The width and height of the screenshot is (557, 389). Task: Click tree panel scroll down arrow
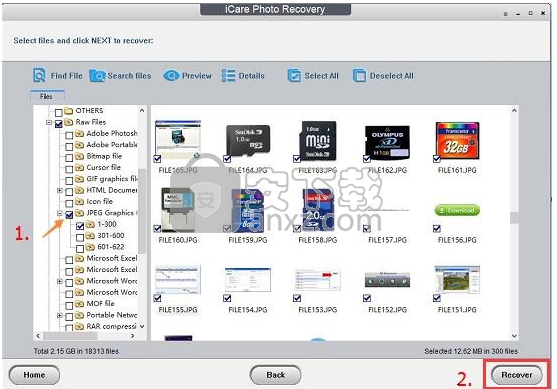tap(142, 326)
